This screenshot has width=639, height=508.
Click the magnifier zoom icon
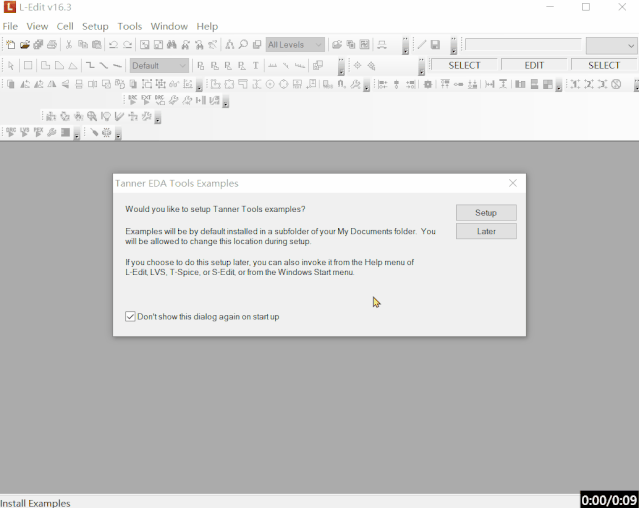pyautogui.click(x=243, y=45)
